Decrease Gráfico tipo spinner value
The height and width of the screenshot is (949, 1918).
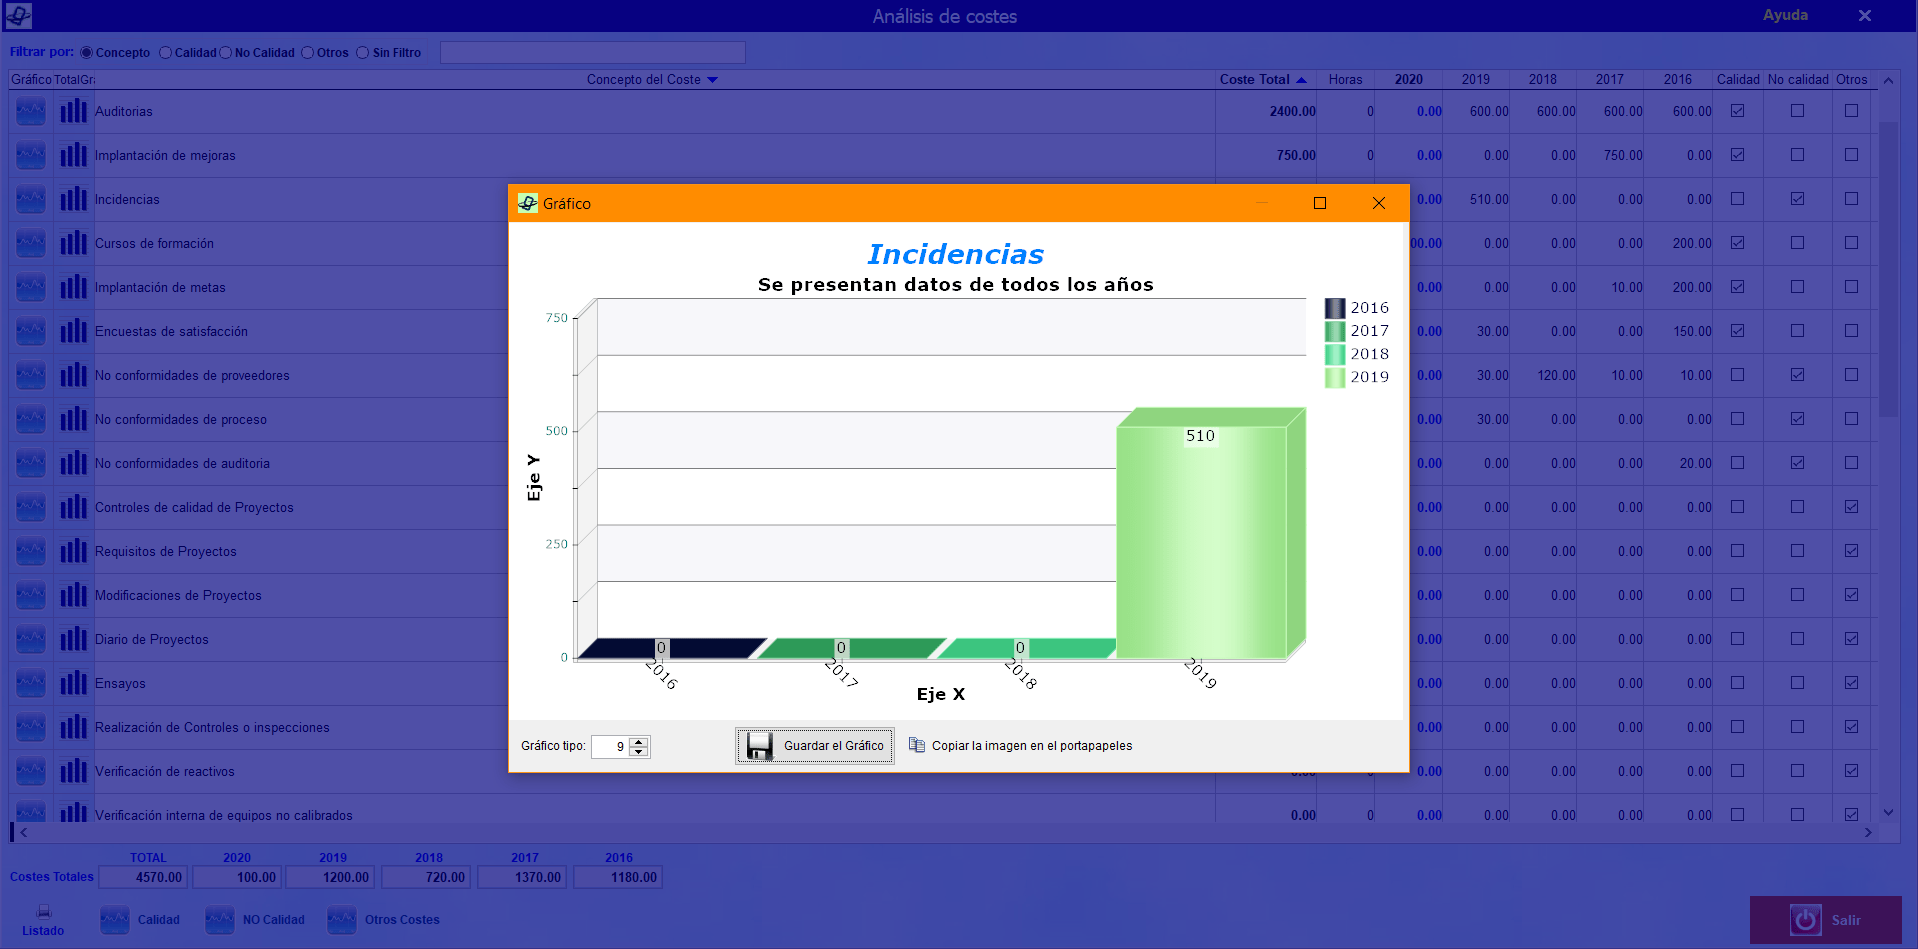coord(639,751)
